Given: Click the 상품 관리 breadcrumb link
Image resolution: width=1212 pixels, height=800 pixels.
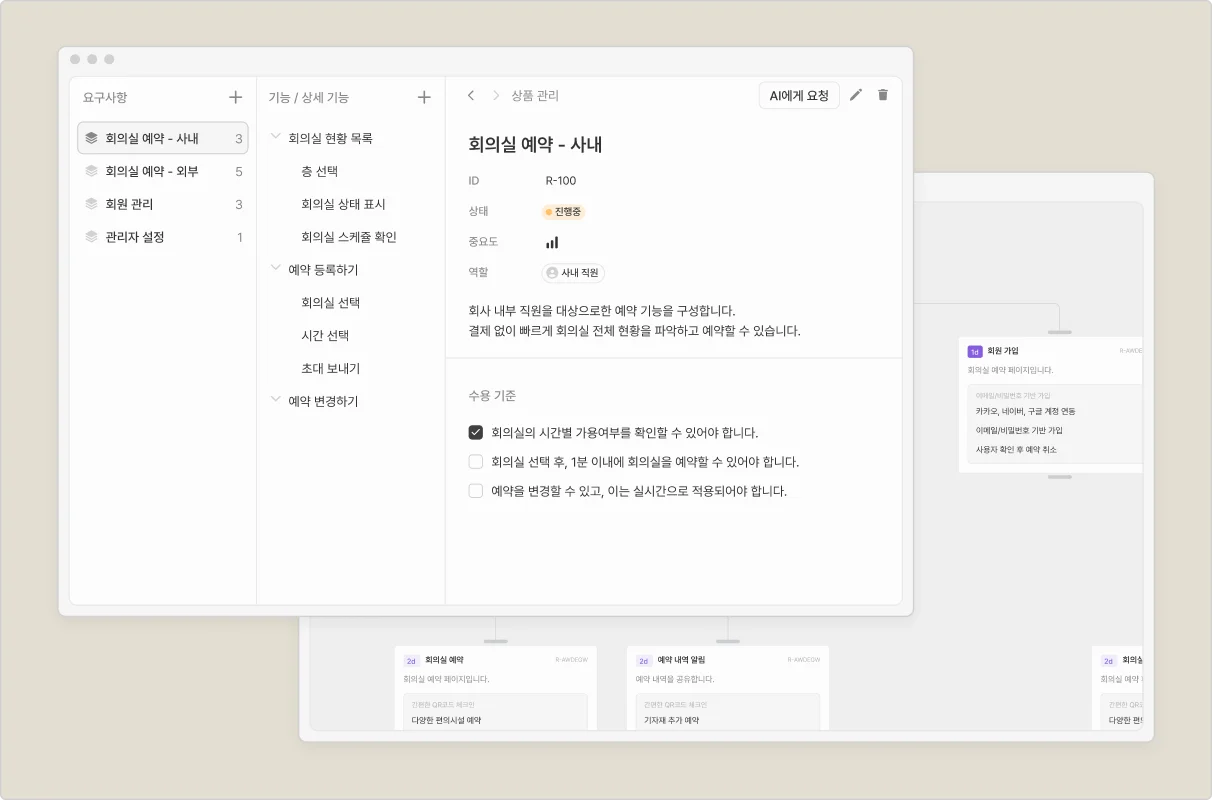Looking at the screenshot, I should (x=535, y=96).
